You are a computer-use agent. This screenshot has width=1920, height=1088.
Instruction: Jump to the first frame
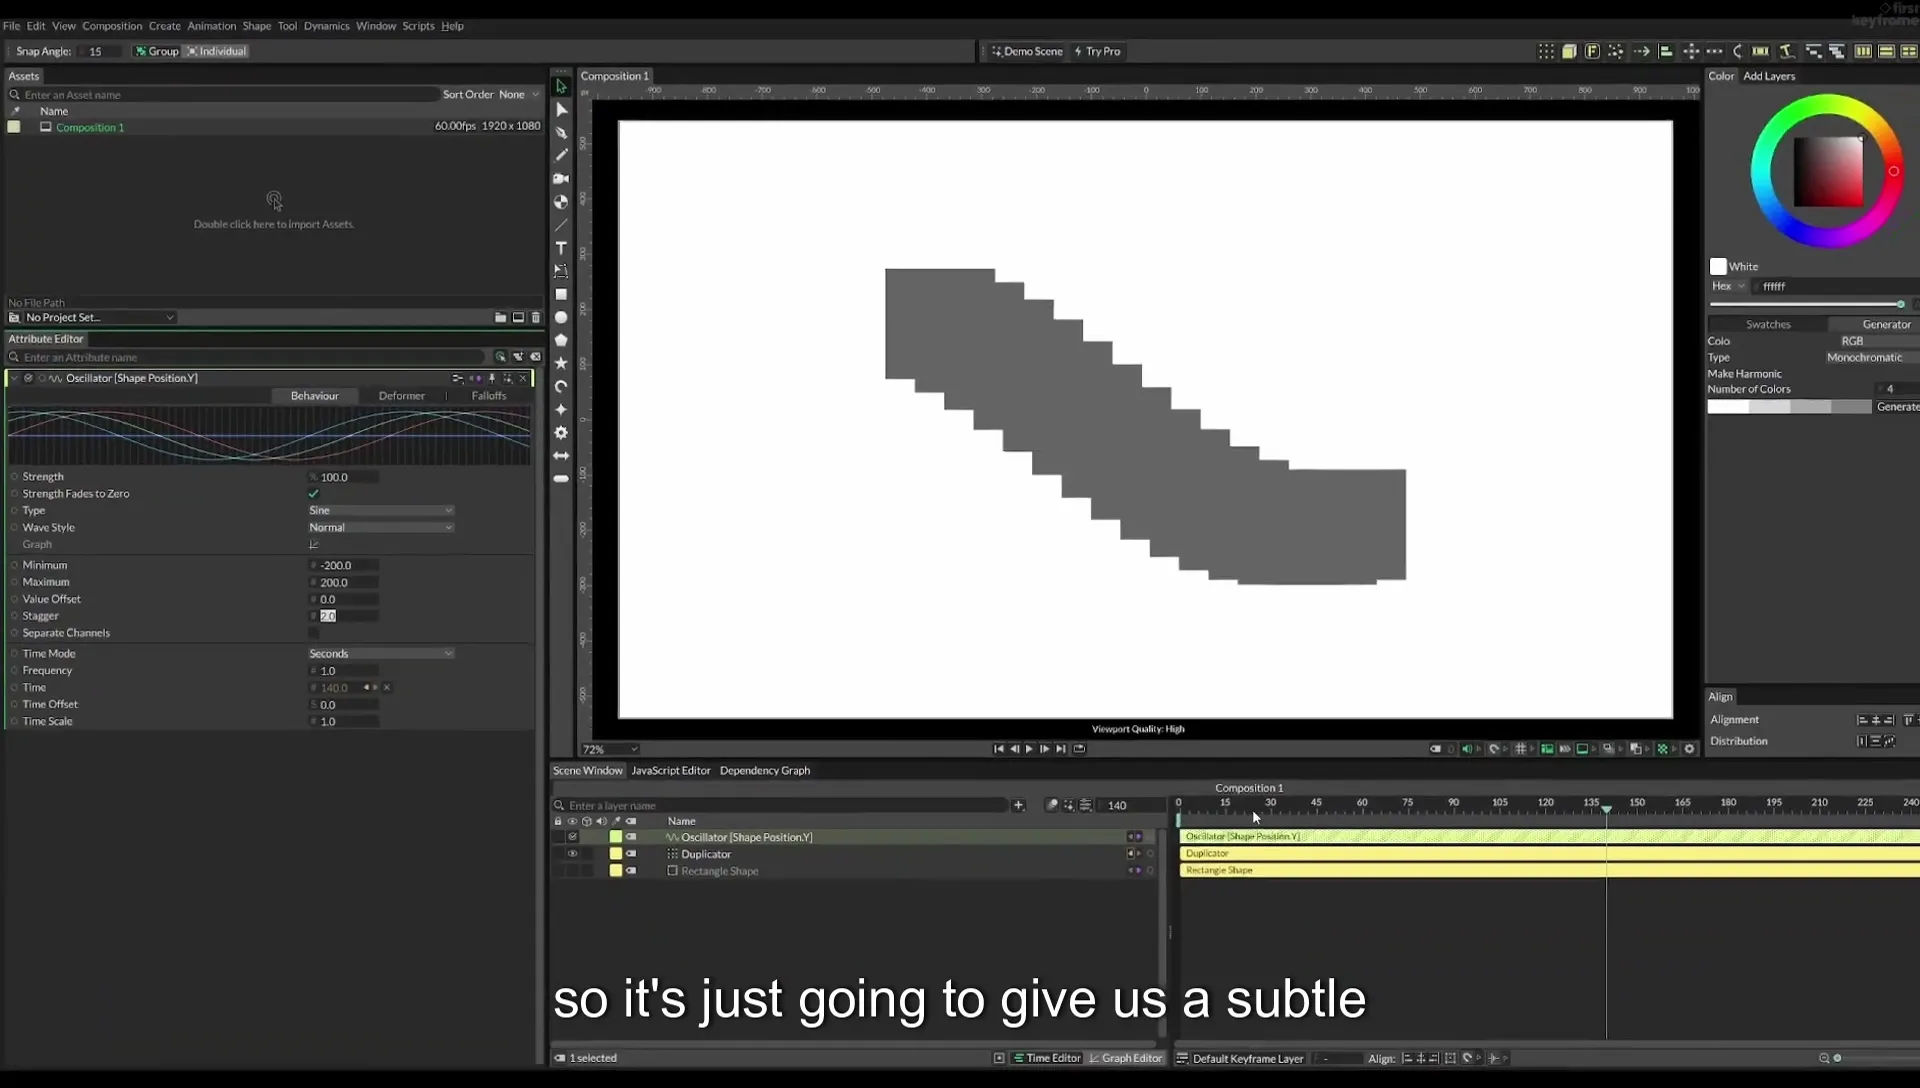click(x=998, y=749)
